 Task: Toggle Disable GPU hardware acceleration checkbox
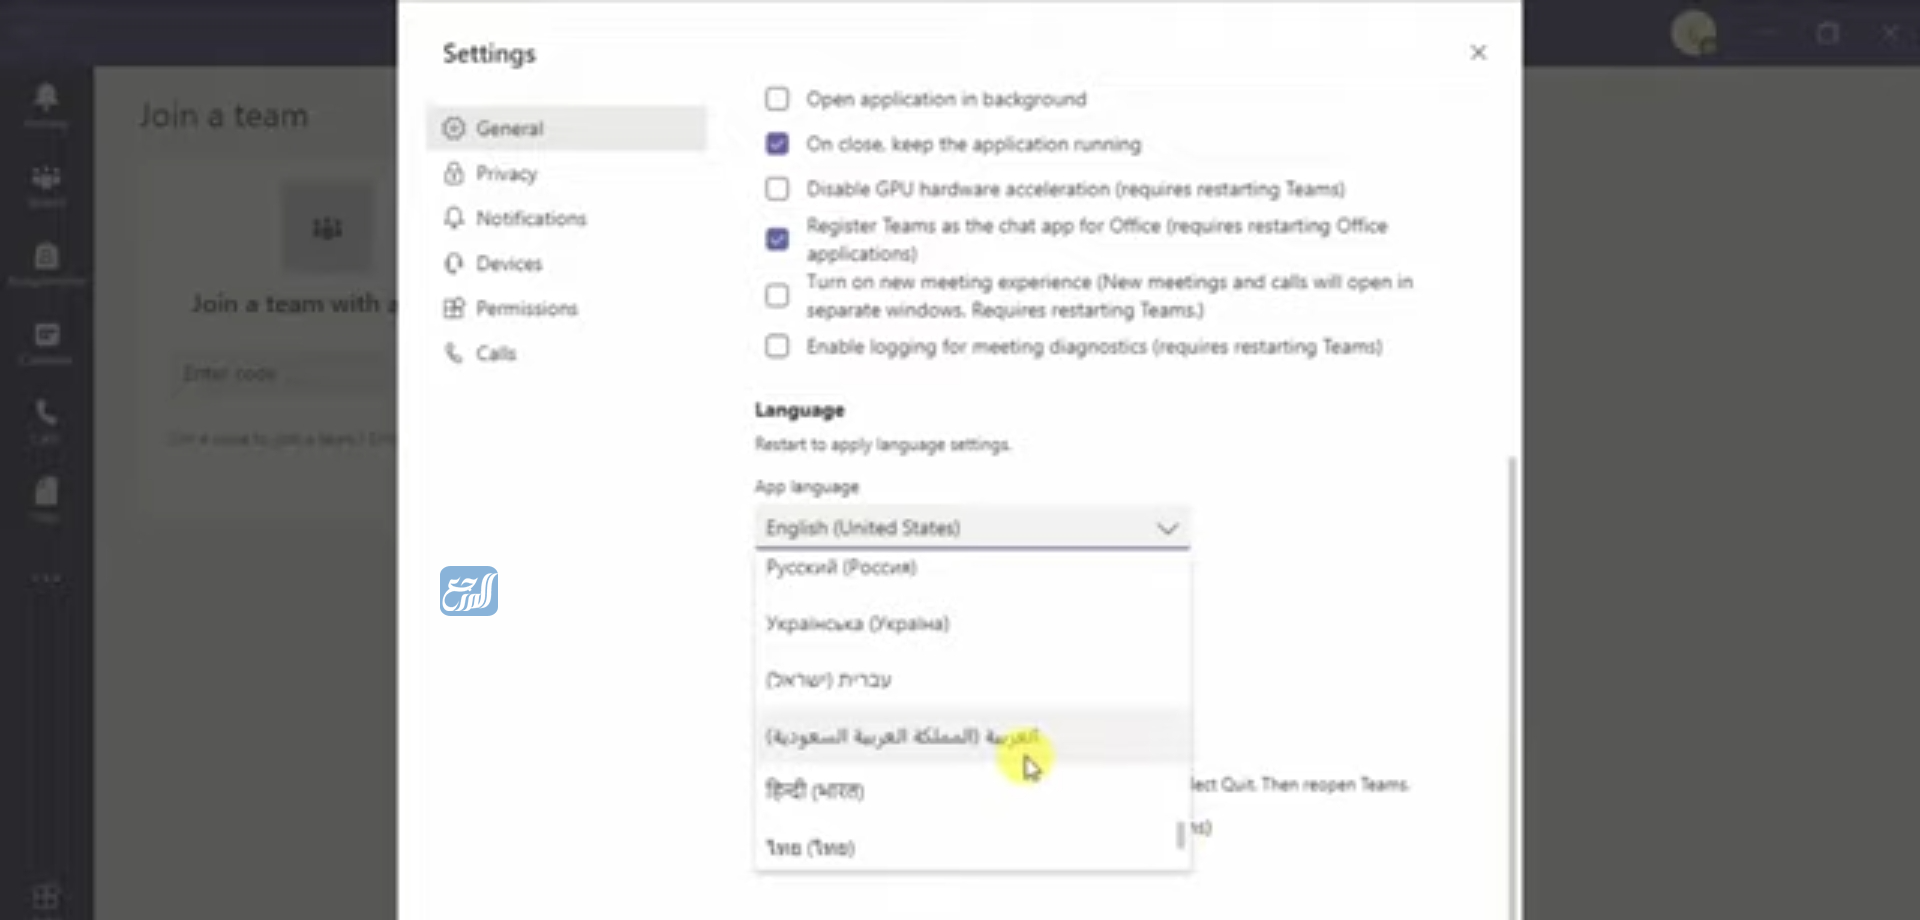(777, 189)
